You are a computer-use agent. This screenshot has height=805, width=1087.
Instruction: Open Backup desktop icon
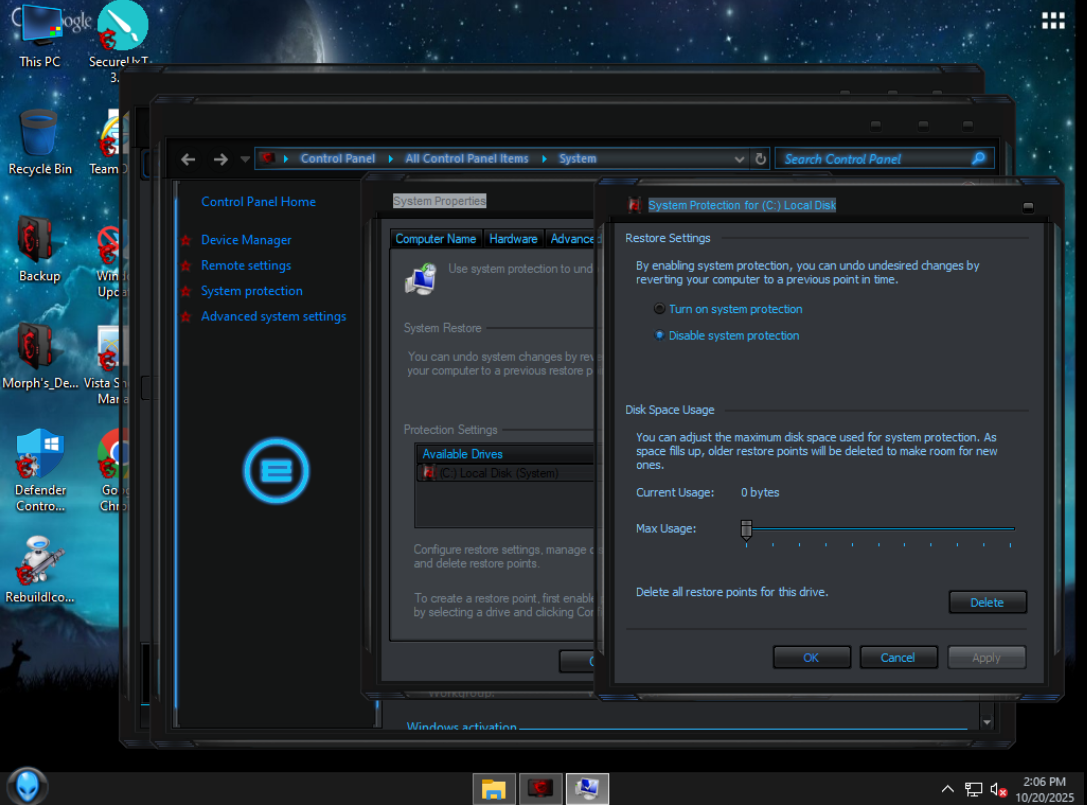39,250
